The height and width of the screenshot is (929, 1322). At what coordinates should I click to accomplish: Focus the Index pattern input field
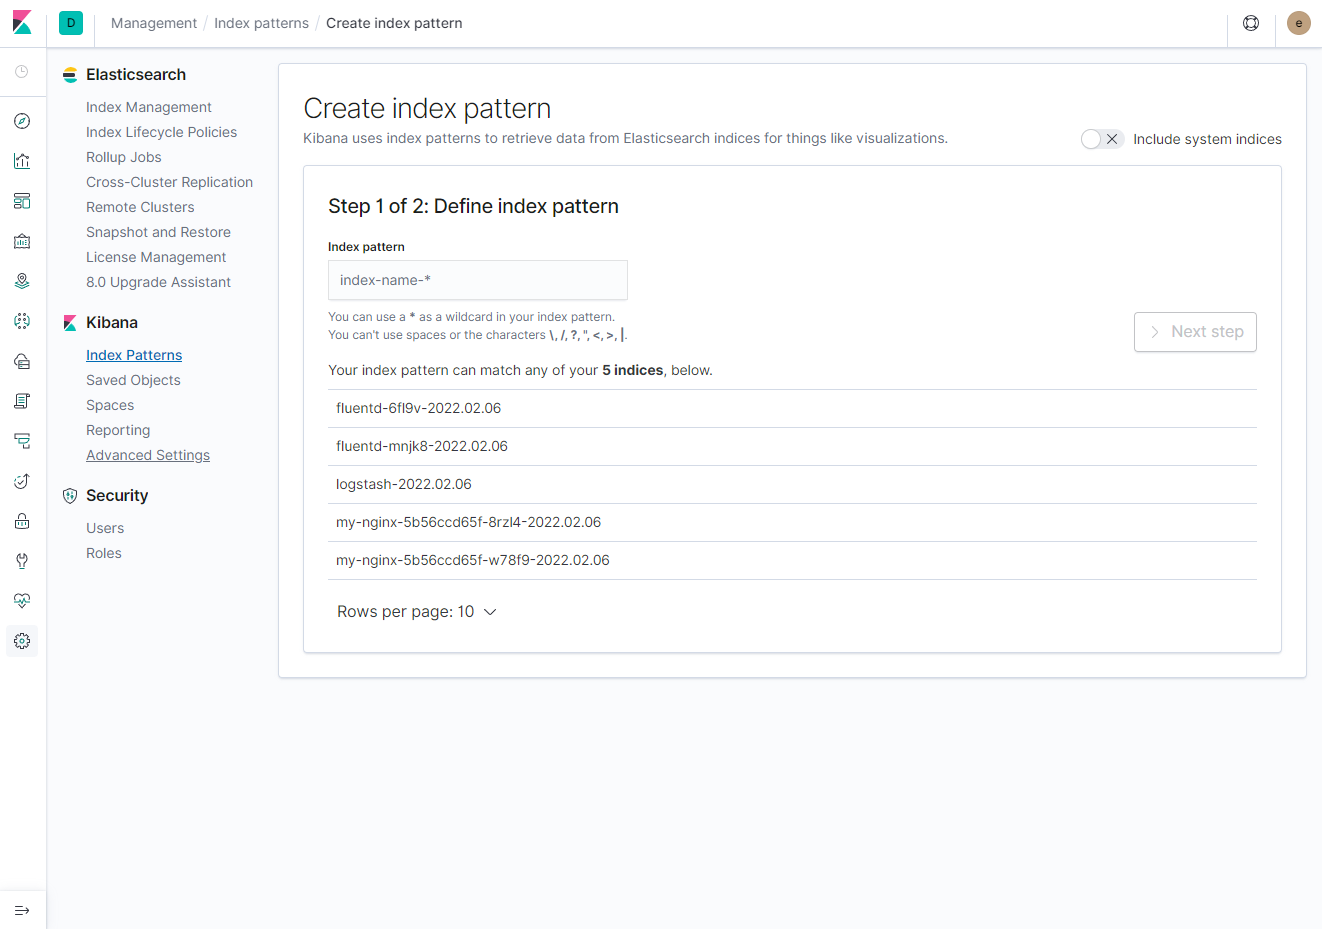coord(478,280)
